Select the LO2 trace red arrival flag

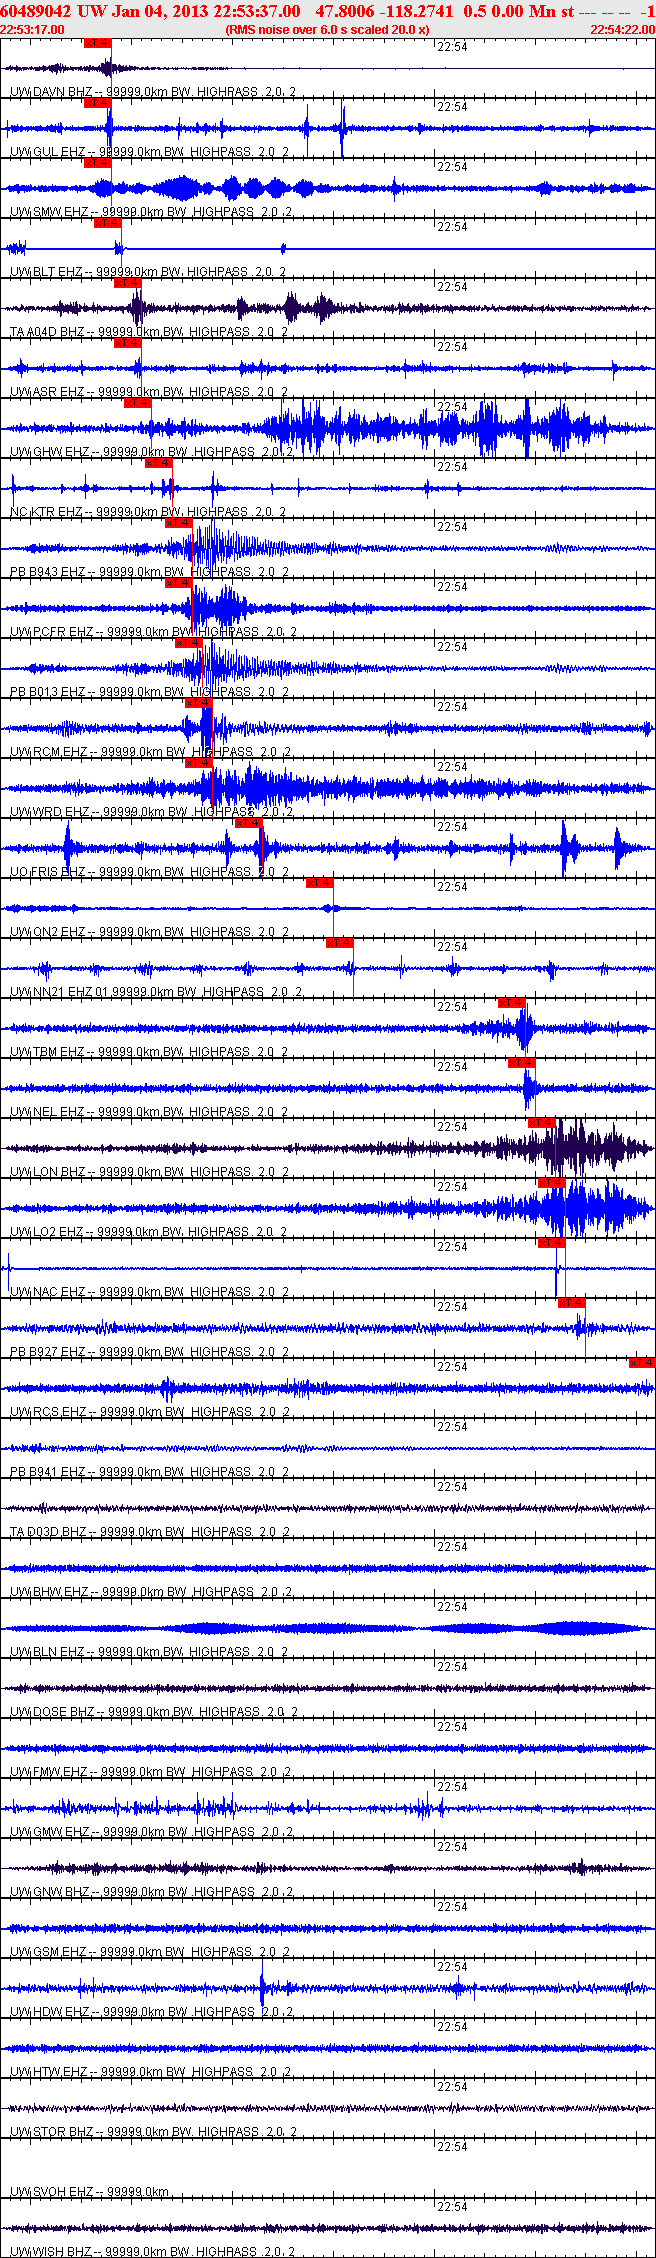tap(551, 1183)
